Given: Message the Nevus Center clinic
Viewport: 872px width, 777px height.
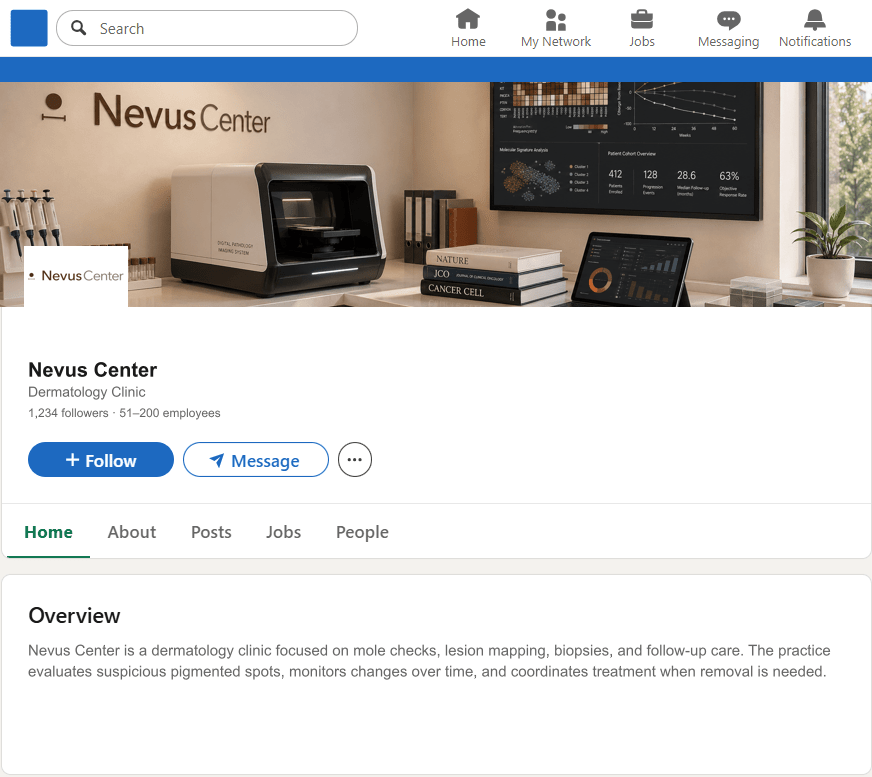Looking at the screenshot, I should (255, 460).
